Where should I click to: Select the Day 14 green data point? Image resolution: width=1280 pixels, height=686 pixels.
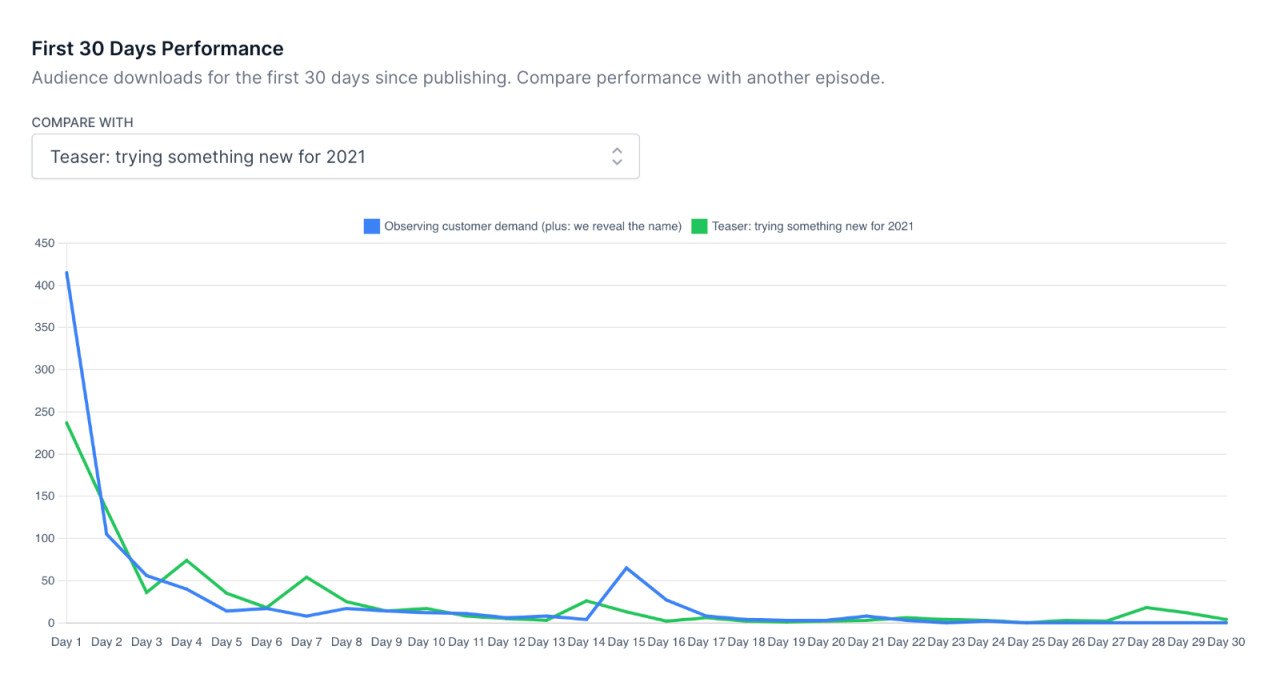point(587,600)
